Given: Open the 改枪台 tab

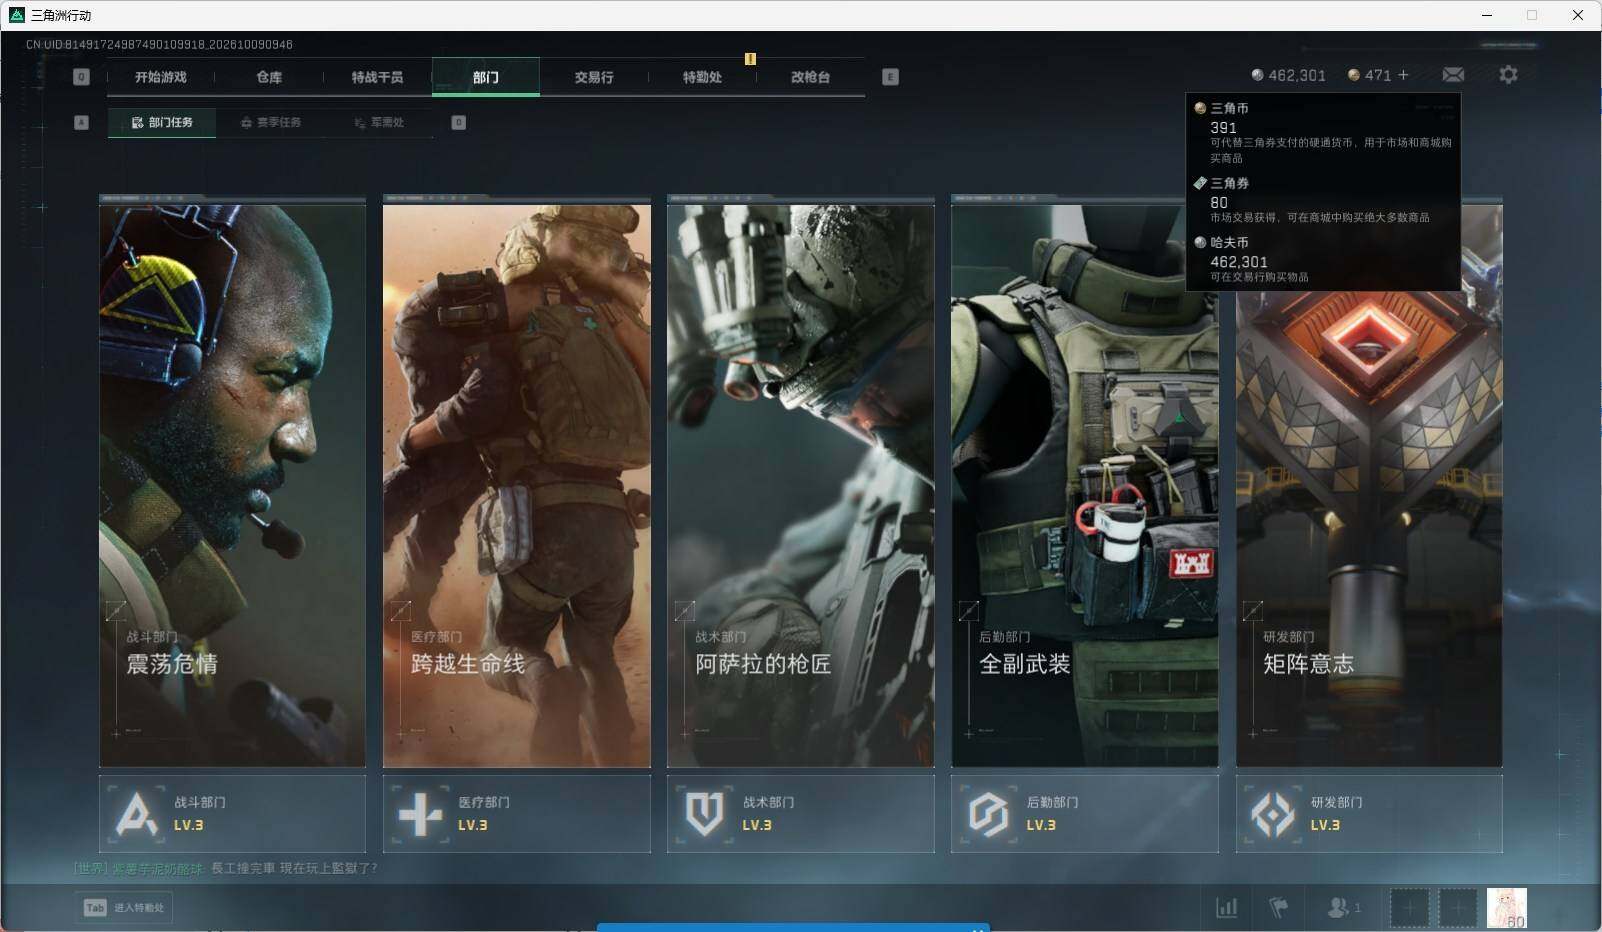Looking at the screenshot, I should click(x=810, y=77).
